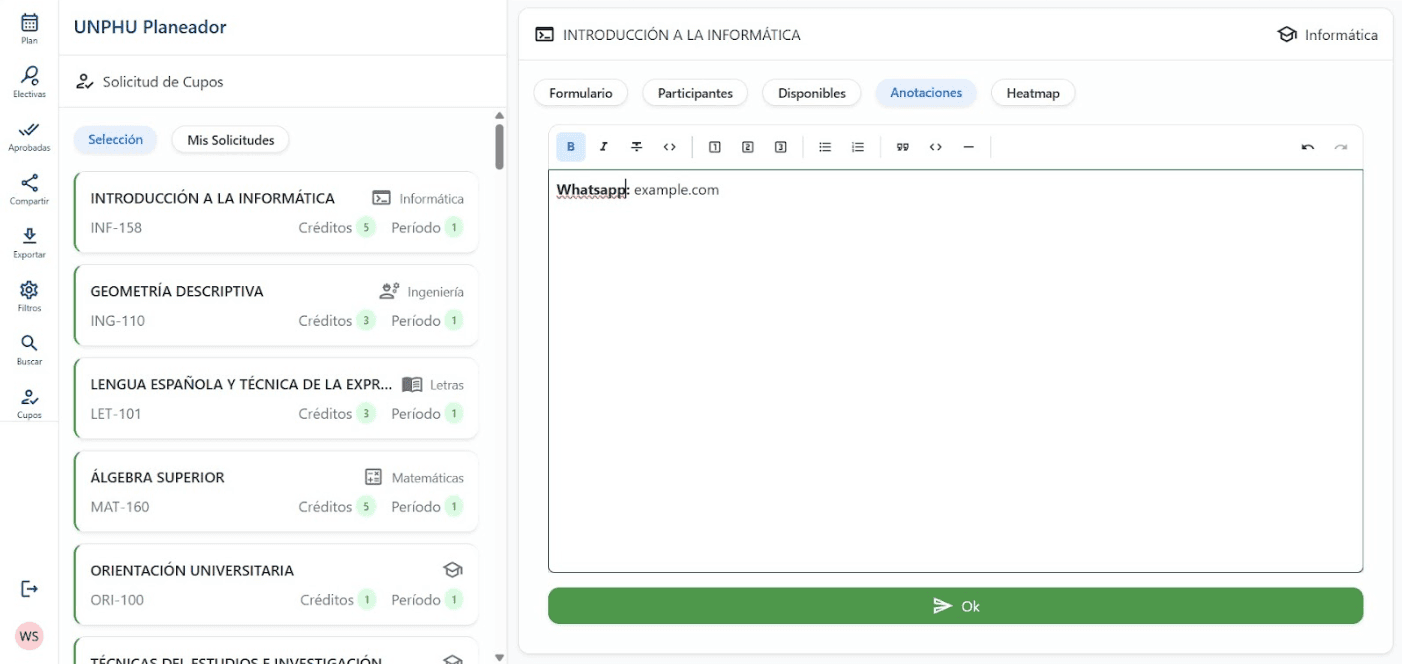Click the example.com text in the editor
Screen dimensions: 1402x670
point(676,190)
